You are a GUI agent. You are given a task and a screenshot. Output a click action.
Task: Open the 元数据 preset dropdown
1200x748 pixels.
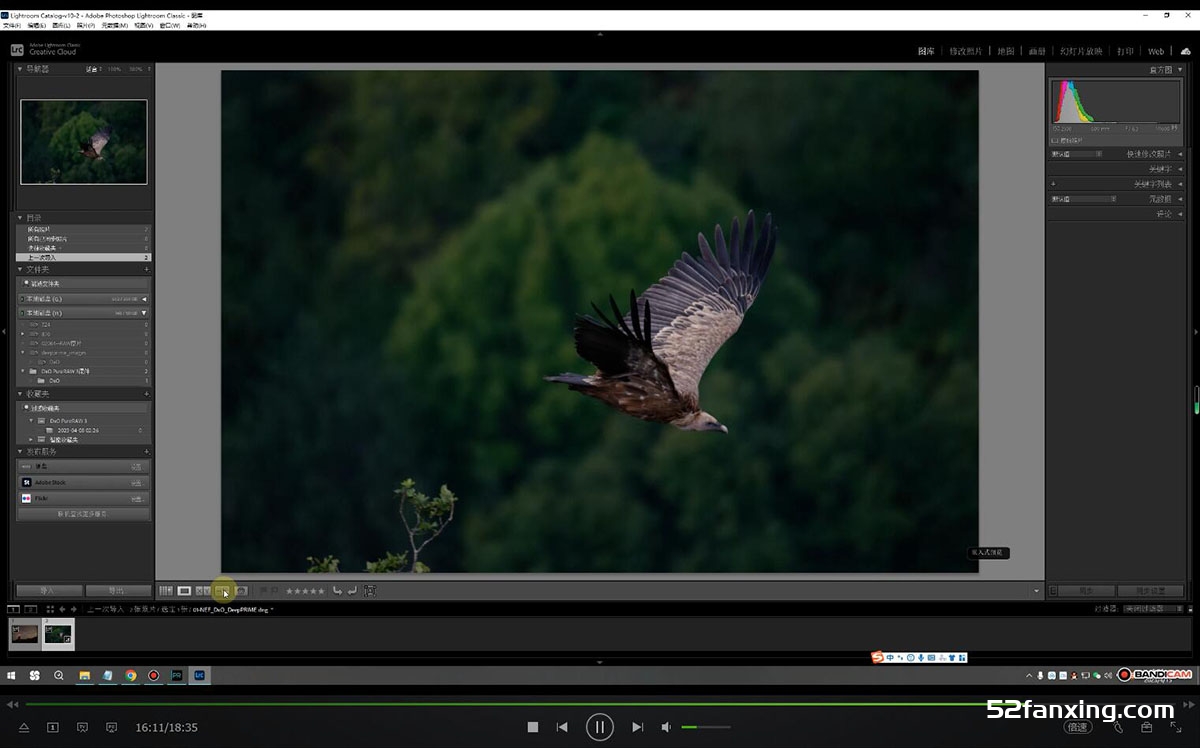(1082, 199)
